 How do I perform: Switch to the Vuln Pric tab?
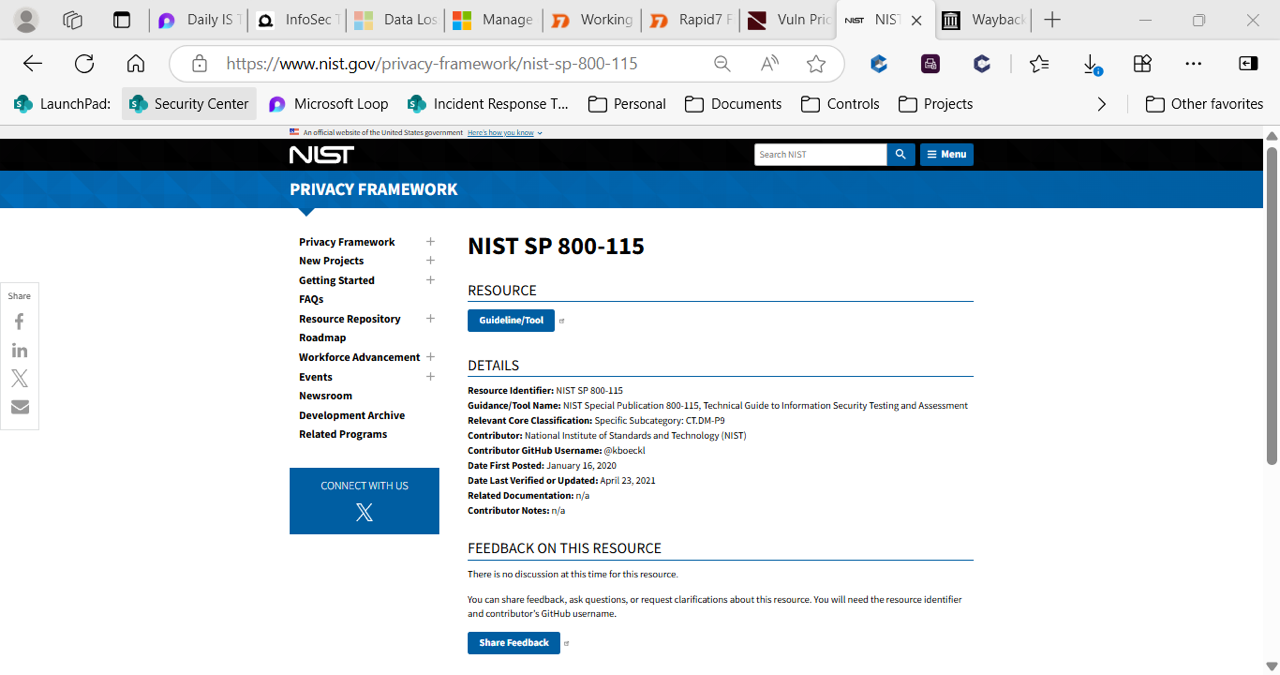787,20
